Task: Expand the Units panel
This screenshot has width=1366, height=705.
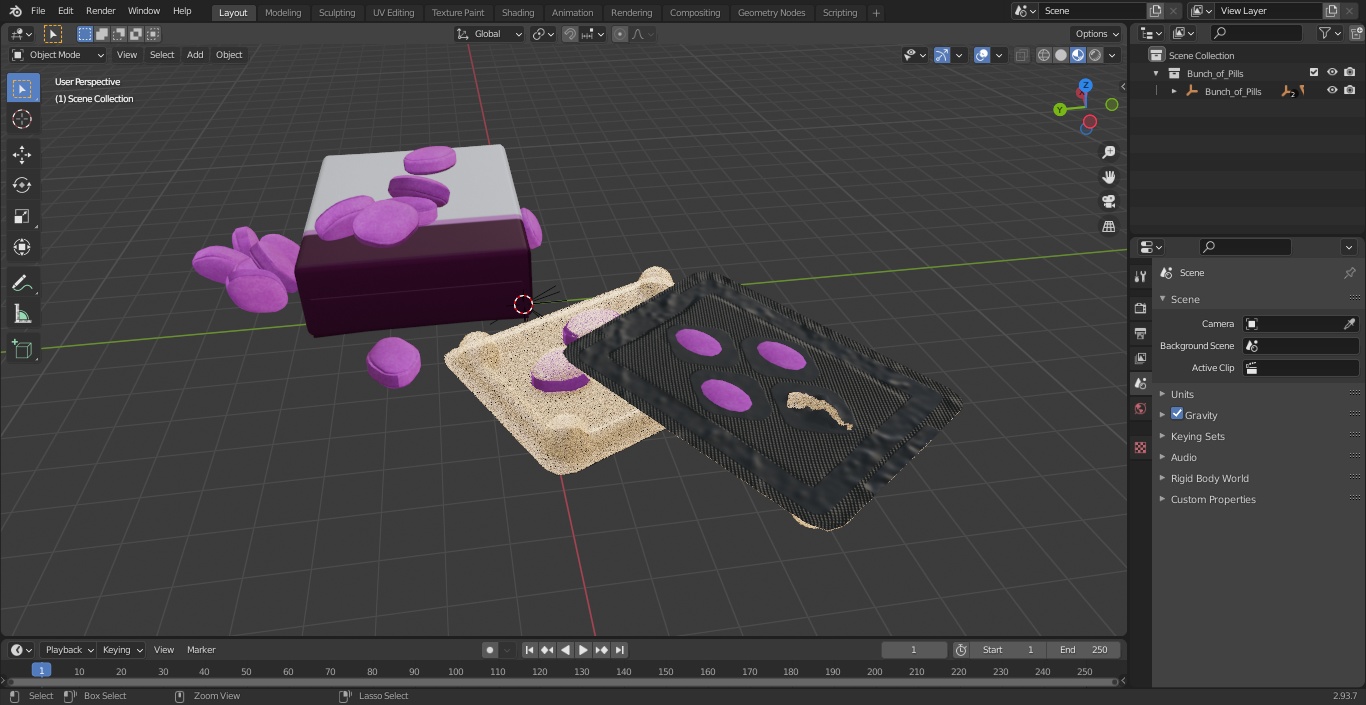Action: tap(1182, 394)
